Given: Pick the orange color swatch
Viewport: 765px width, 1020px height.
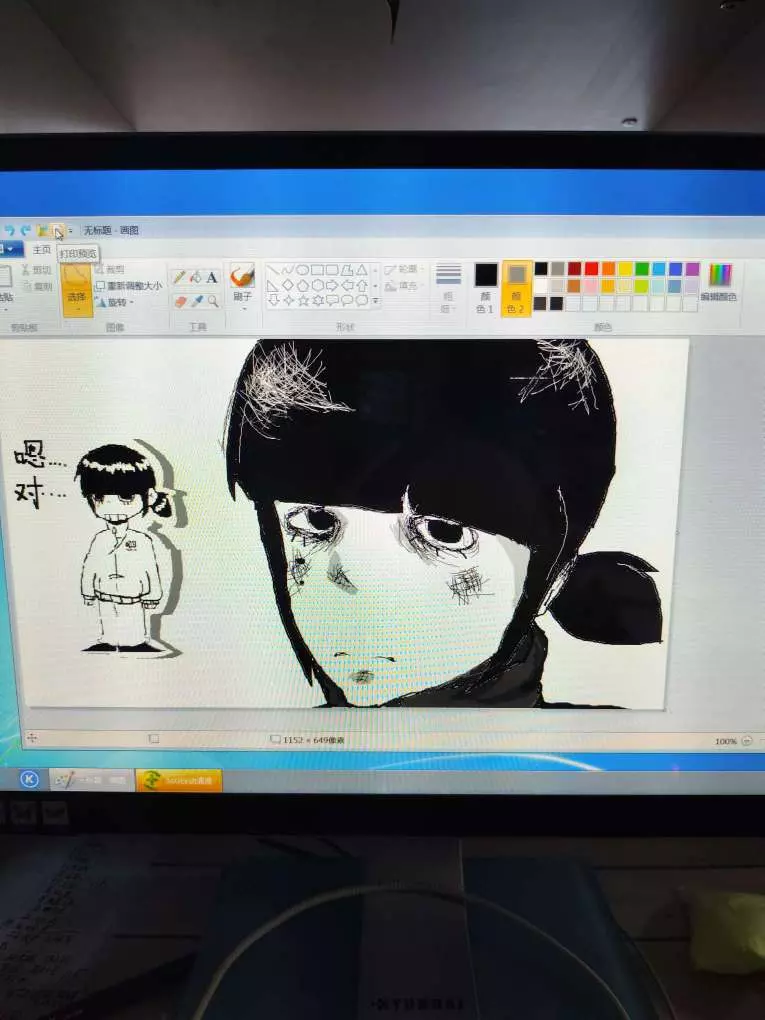Looking at the screenshot, I should point(608,269).
